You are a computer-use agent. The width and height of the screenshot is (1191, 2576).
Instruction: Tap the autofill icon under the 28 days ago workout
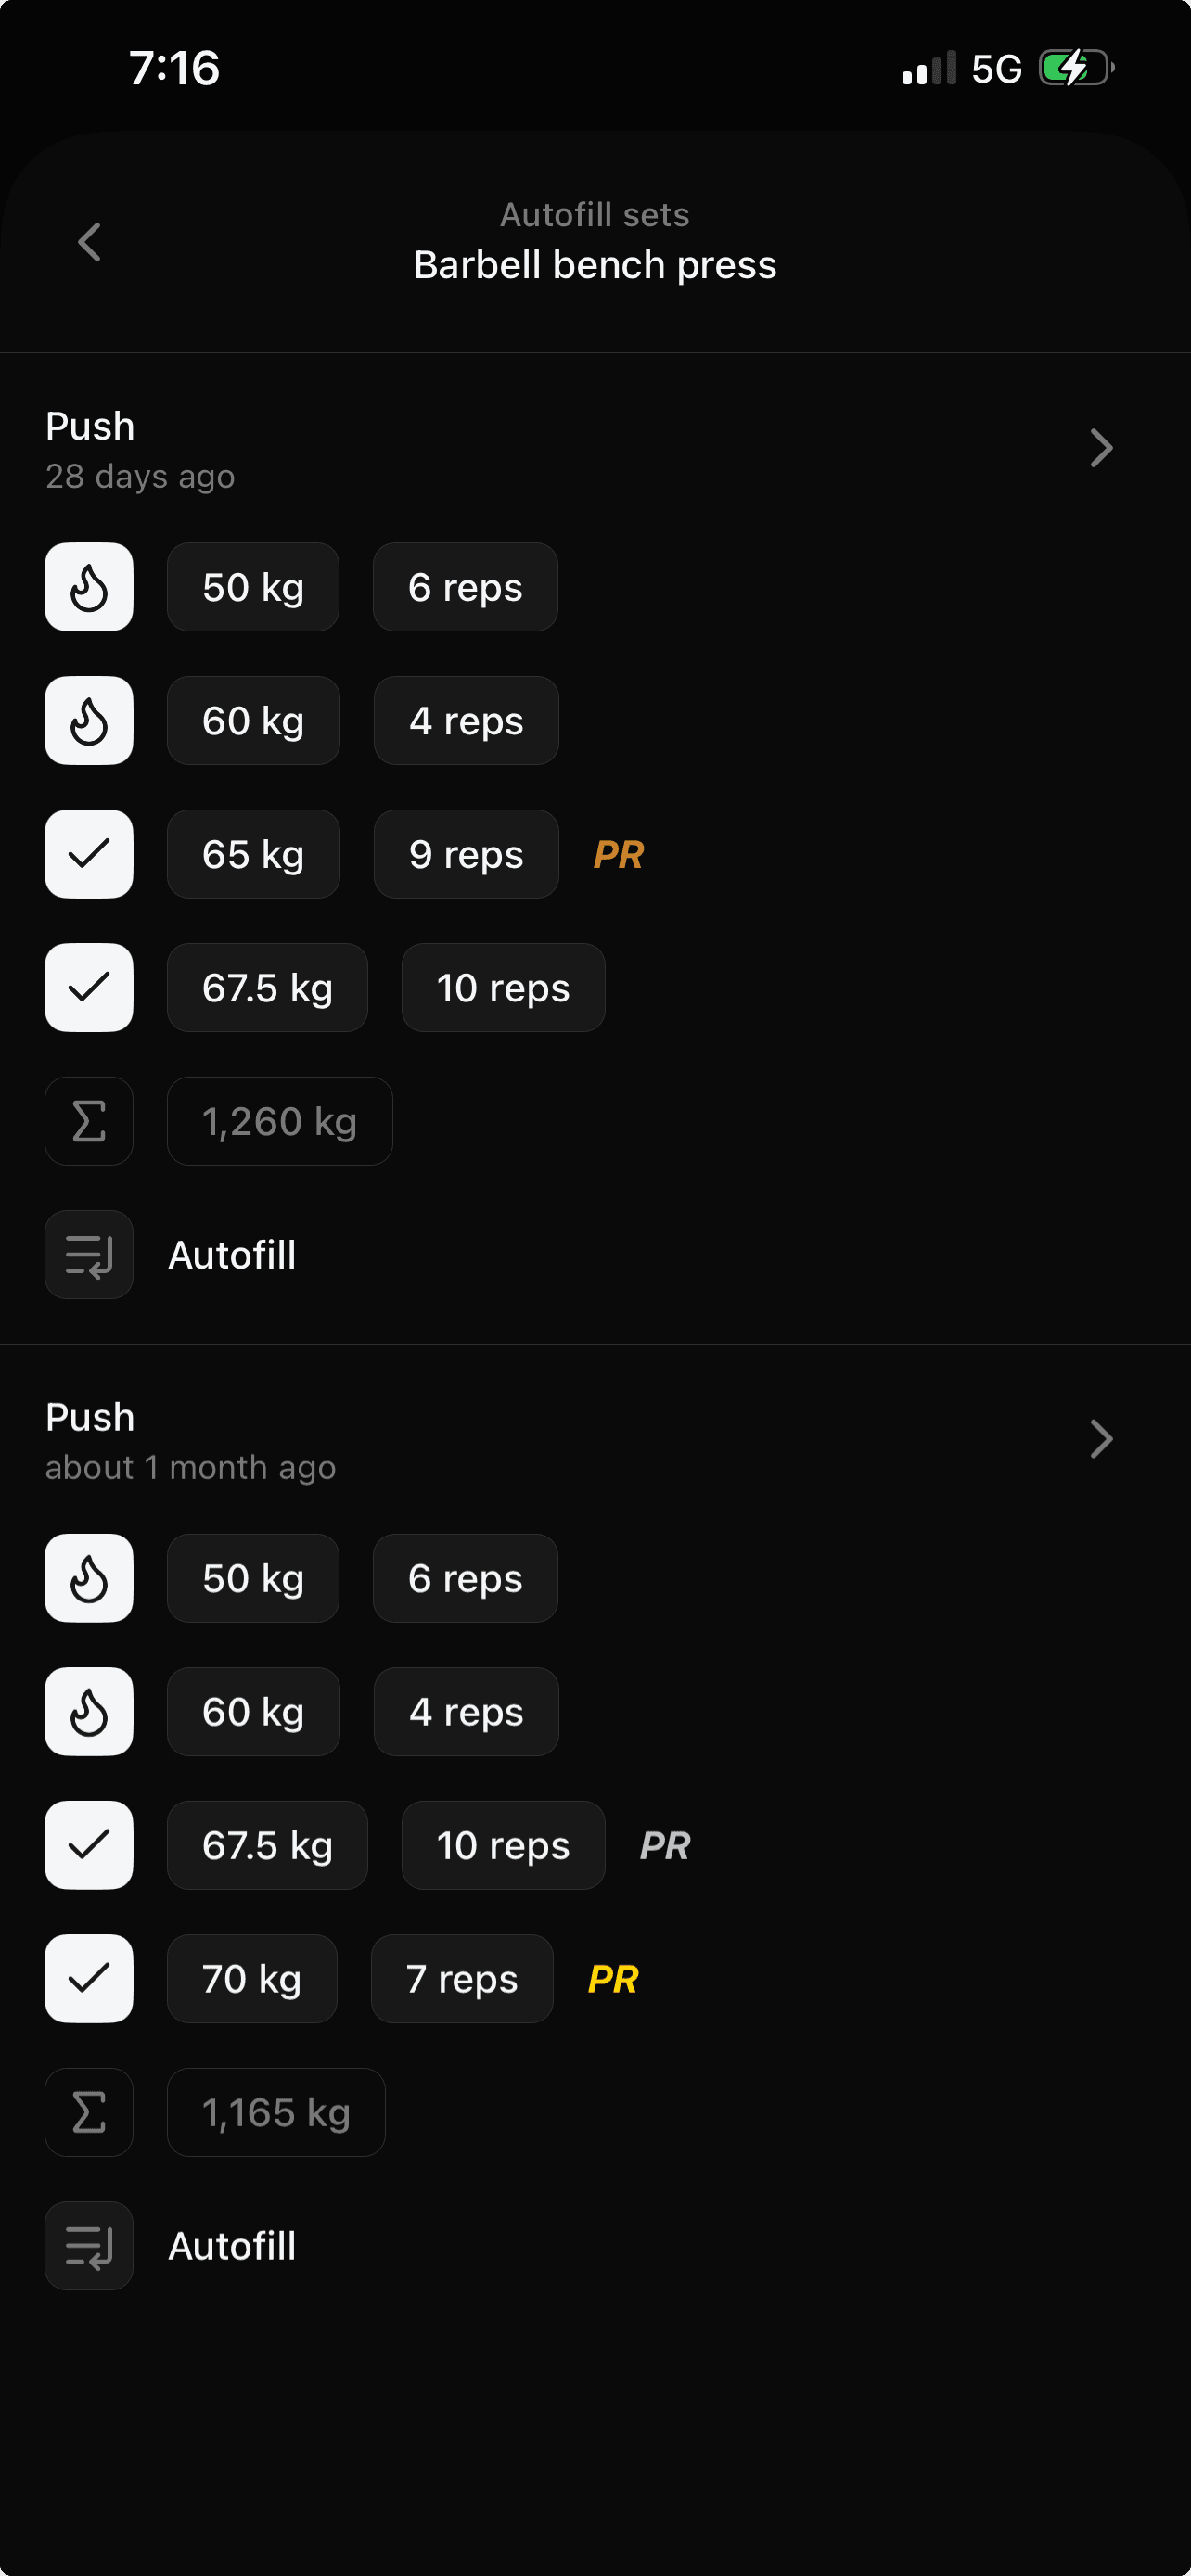89,1255
